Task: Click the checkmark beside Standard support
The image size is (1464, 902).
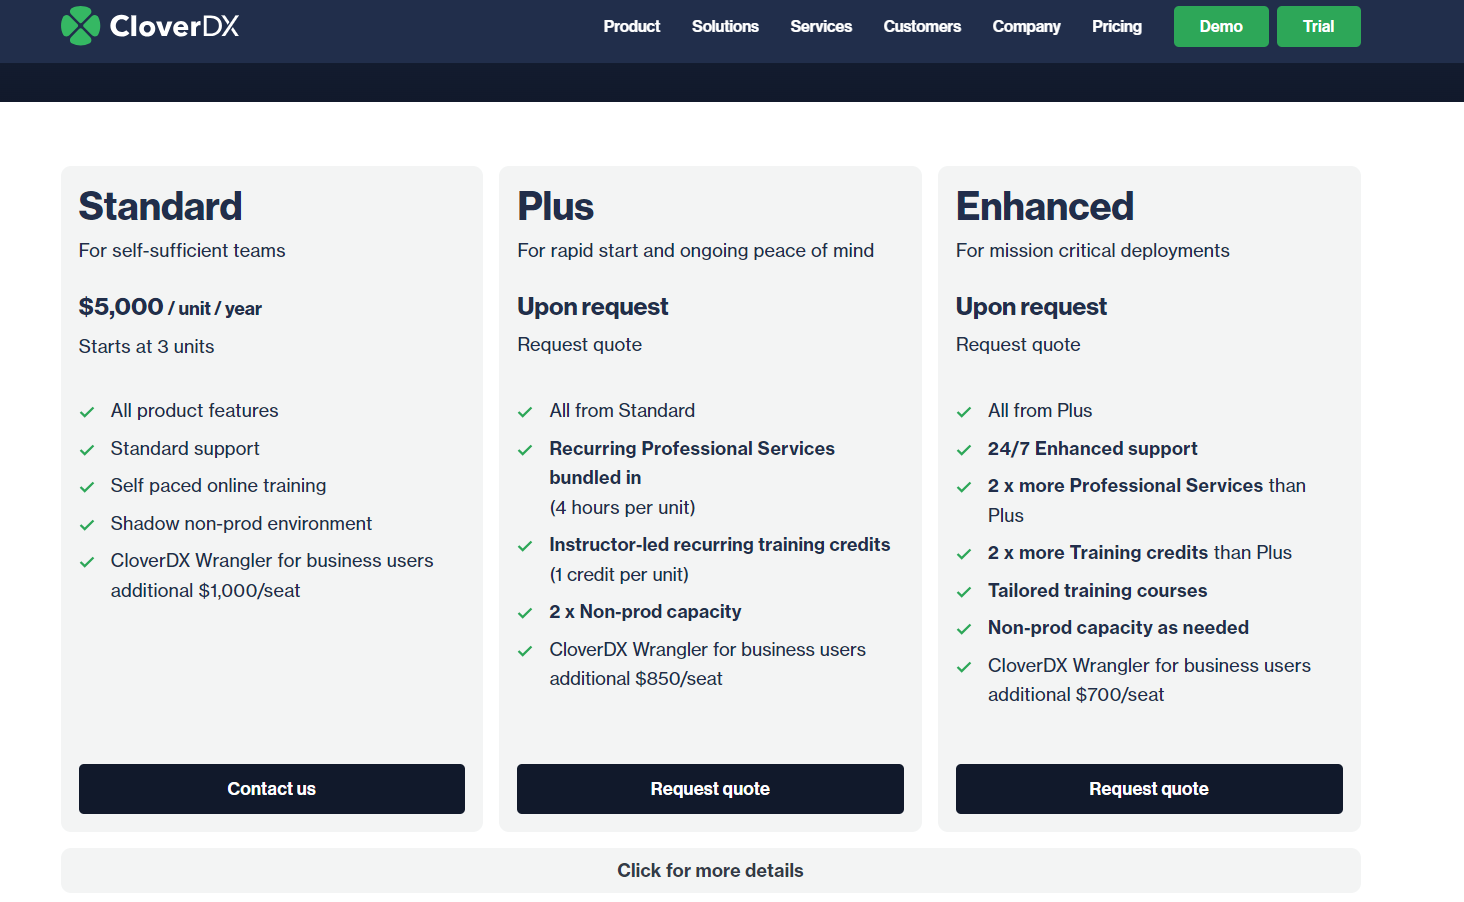Action: (x=87, y=449)
